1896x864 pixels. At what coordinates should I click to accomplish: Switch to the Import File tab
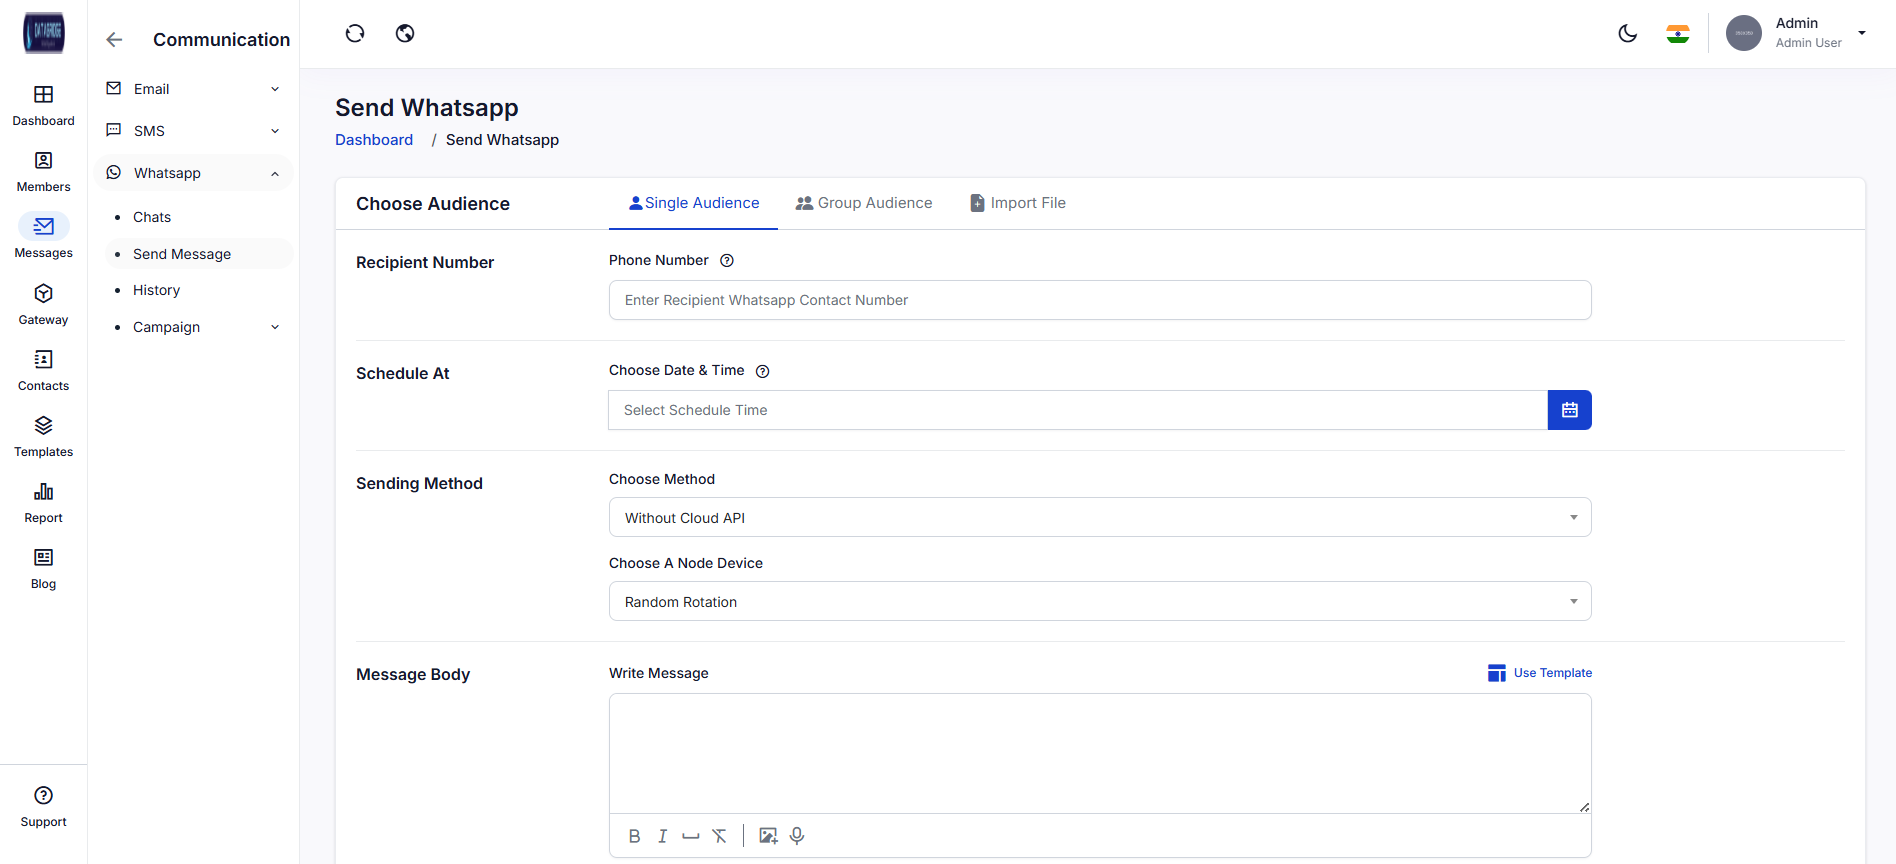tap(1018, 203)
